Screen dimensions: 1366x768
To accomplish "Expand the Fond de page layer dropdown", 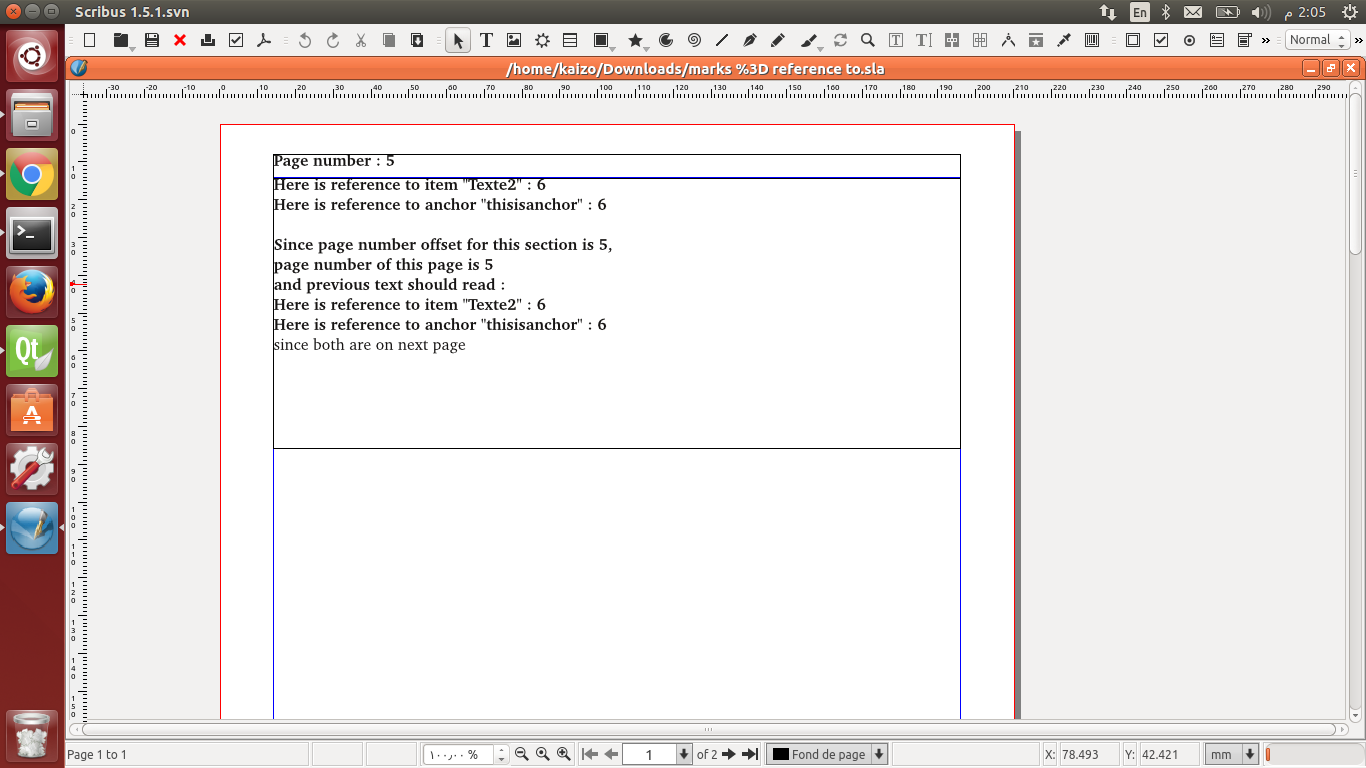I will [879, 754].
